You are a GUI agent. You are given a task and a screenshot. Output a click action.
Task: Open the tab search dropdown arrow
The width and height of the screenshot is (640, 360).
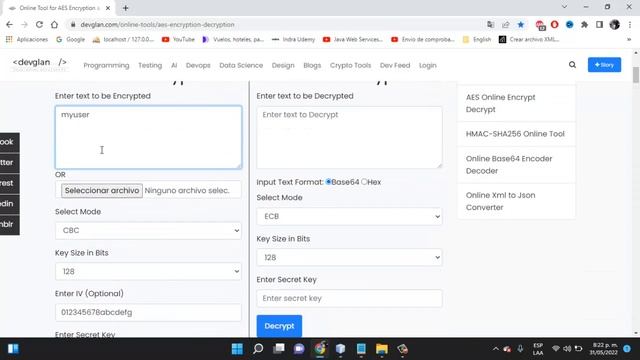(564, 7)
